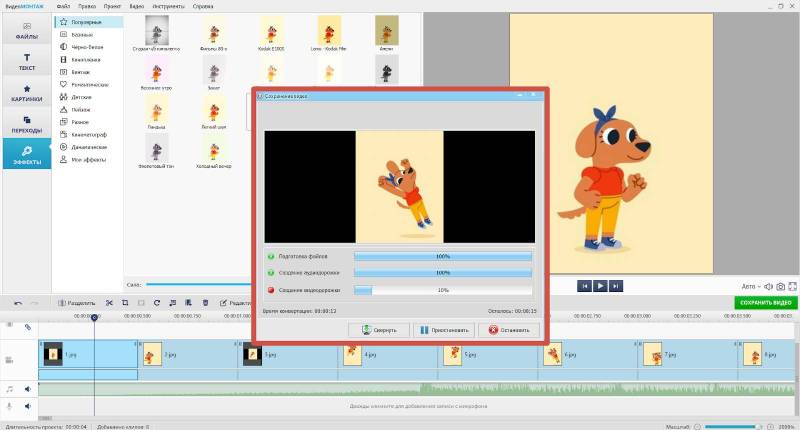Click the Редактировать edit button in toolbar
The image size is (800, 430).
[x=236, y=303]
